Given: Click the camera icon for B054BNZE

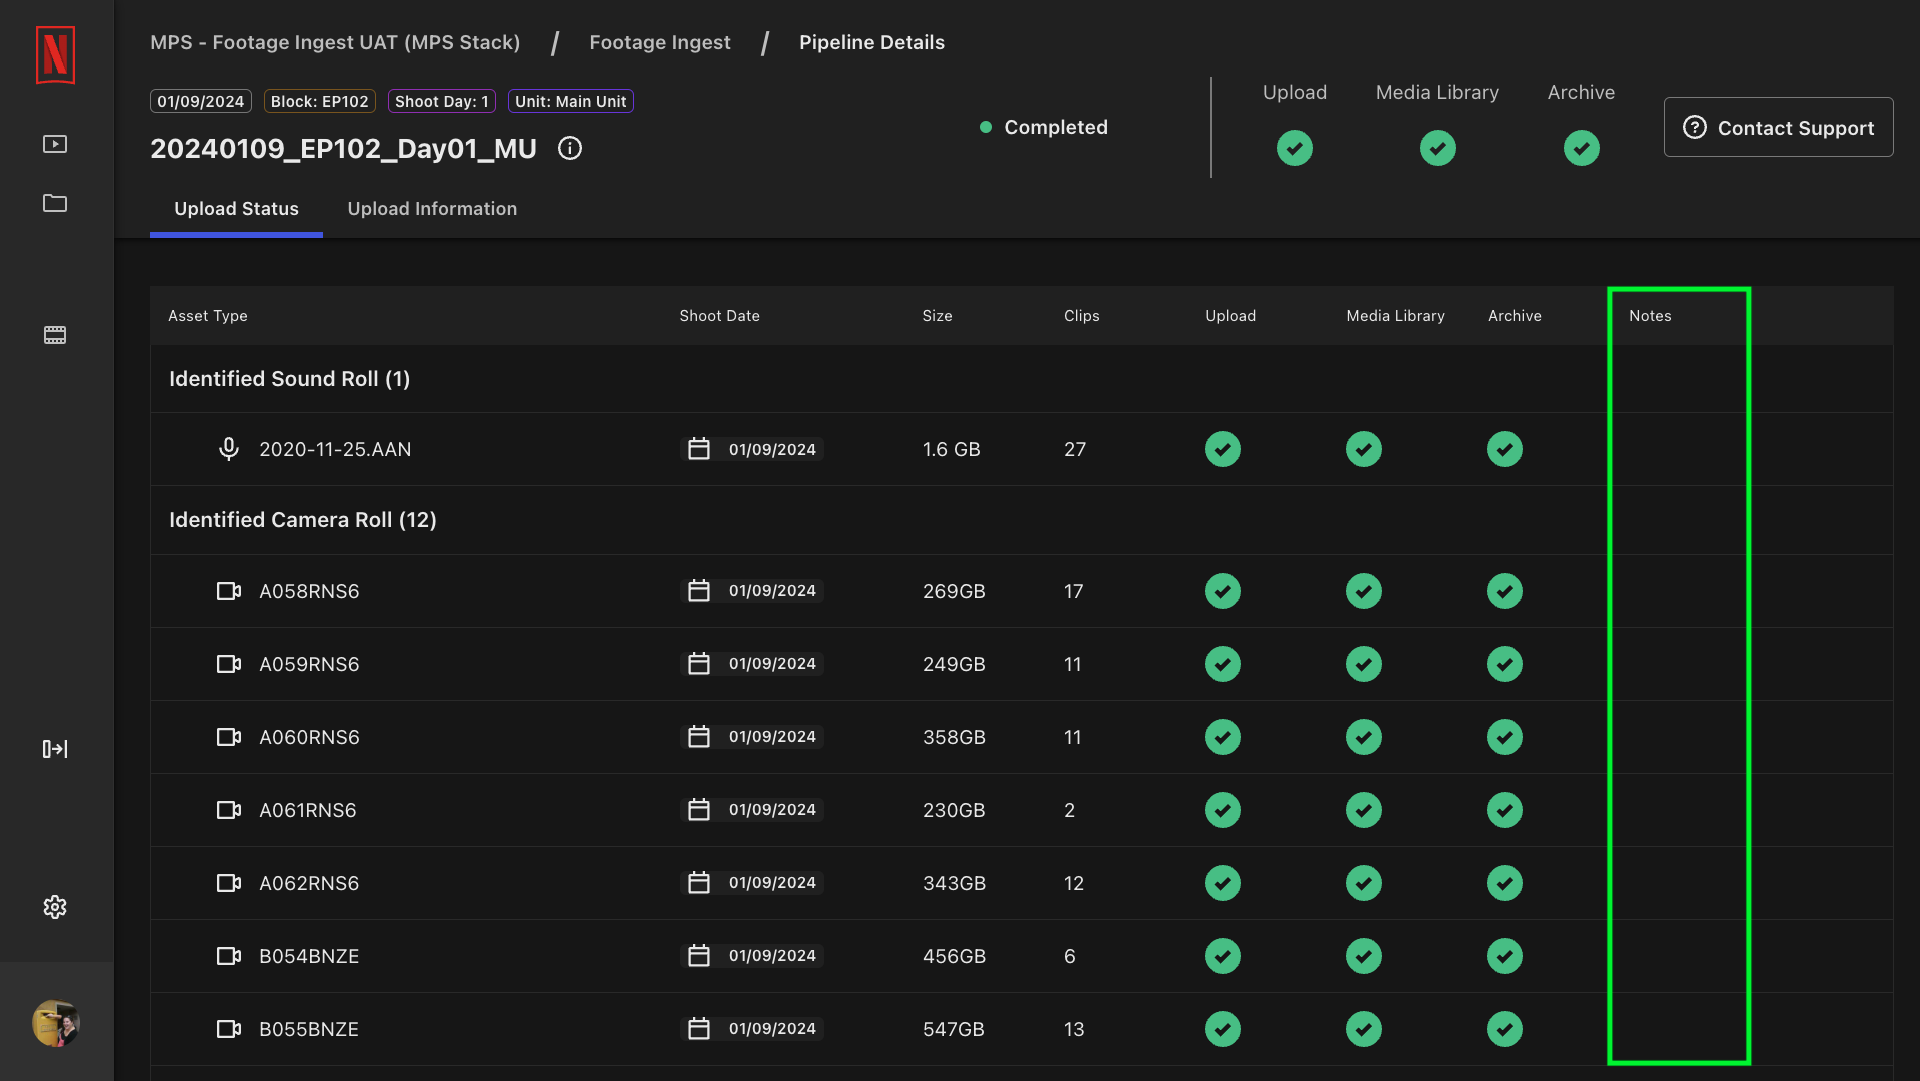Looking at the screenshot, I should tap(229, 956).
